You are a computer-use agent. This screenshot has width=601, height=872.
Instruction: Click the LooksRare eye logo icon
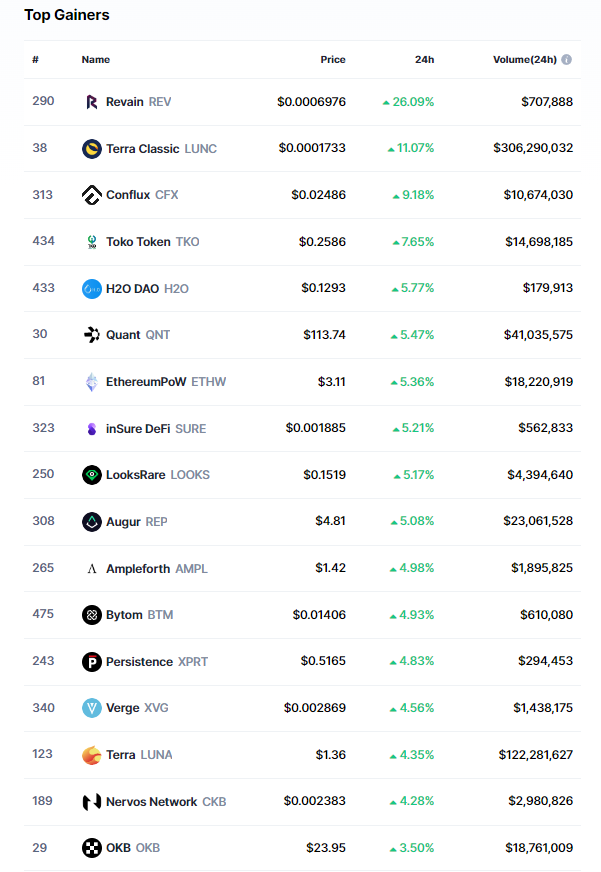[x=92, y=475]
